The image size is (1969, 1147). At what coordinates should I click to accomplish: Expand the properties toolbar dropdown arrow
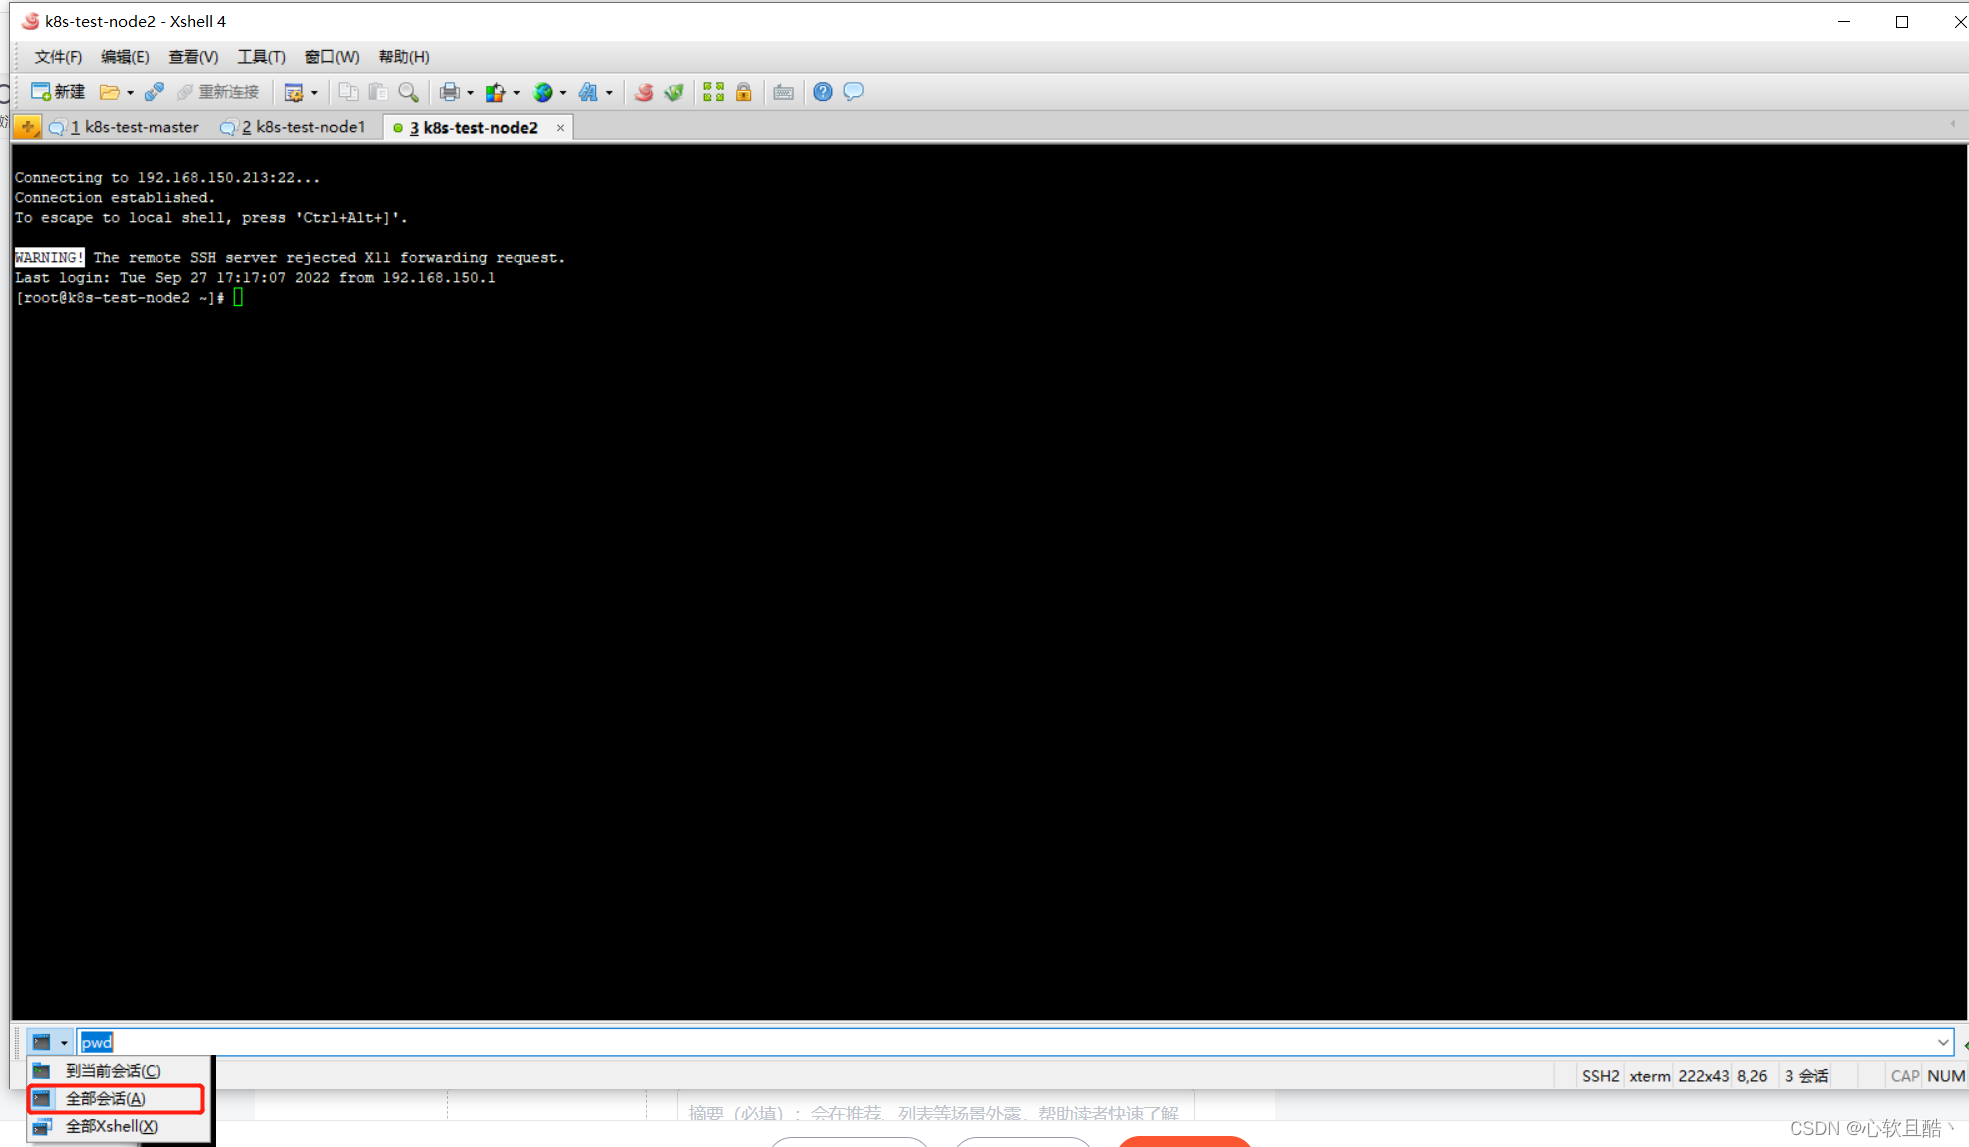pos(314,93)
